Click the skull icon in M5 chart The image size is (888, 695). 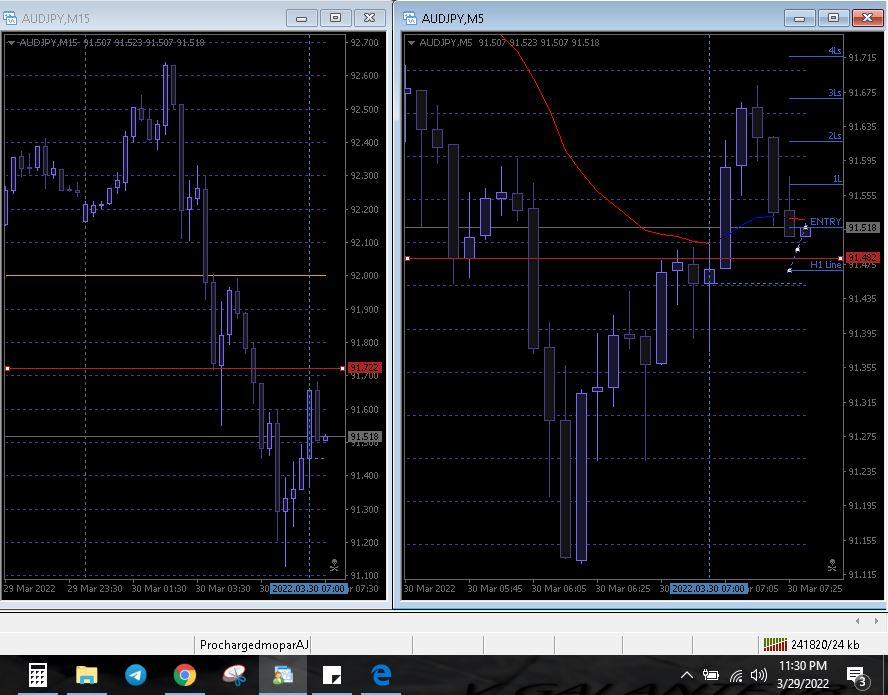click(x=832, y=564)
